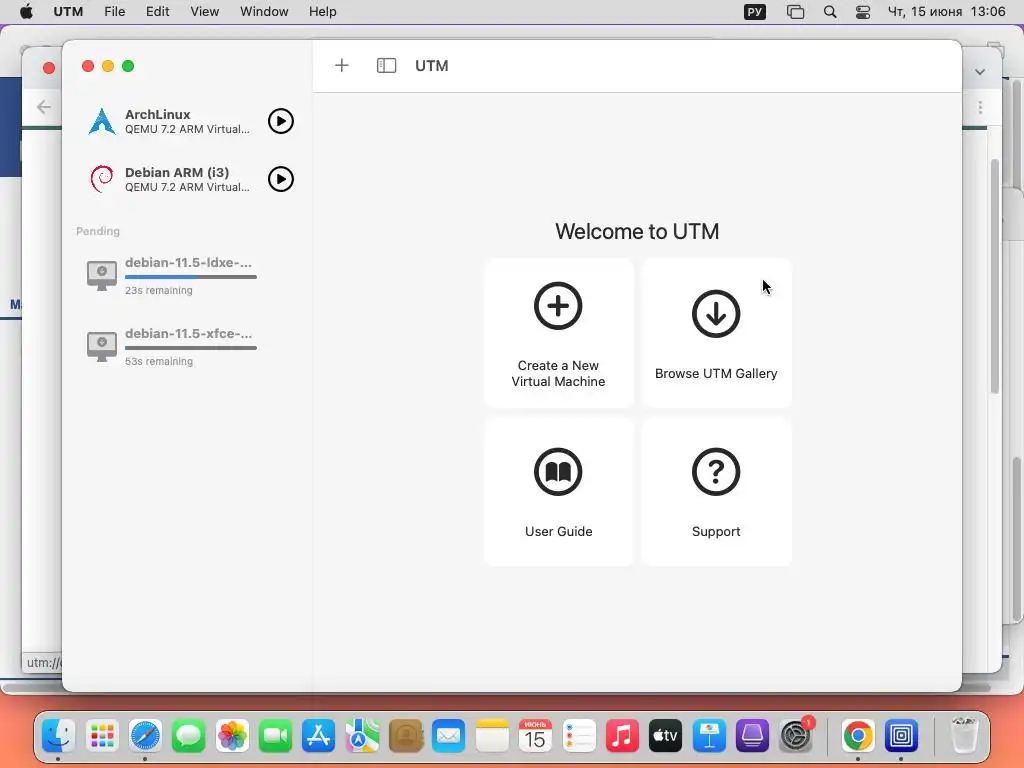Open the Browse UTM Gallery card
The image size is (1024, 768).
coord(716,333)
